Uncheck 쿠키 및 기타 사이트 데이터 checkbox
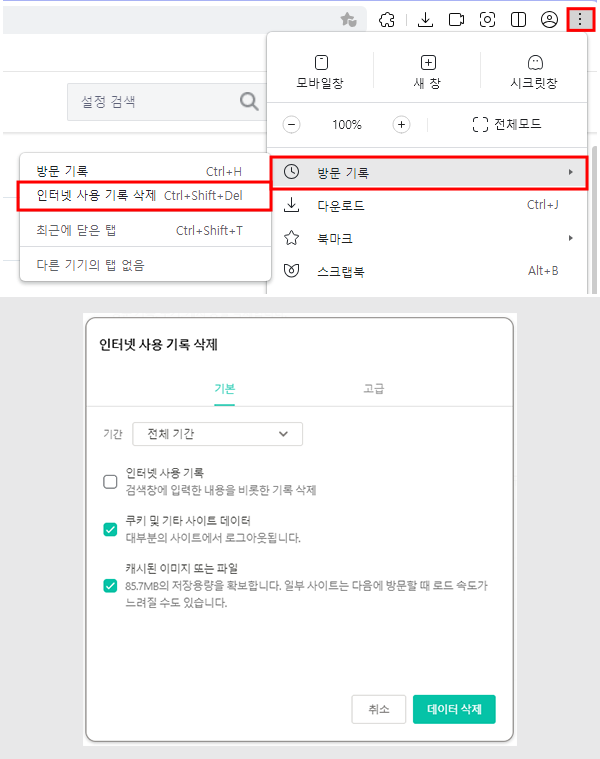Image resolution: width=600 pixels, height=759 pixels. [x=110, y=529]
